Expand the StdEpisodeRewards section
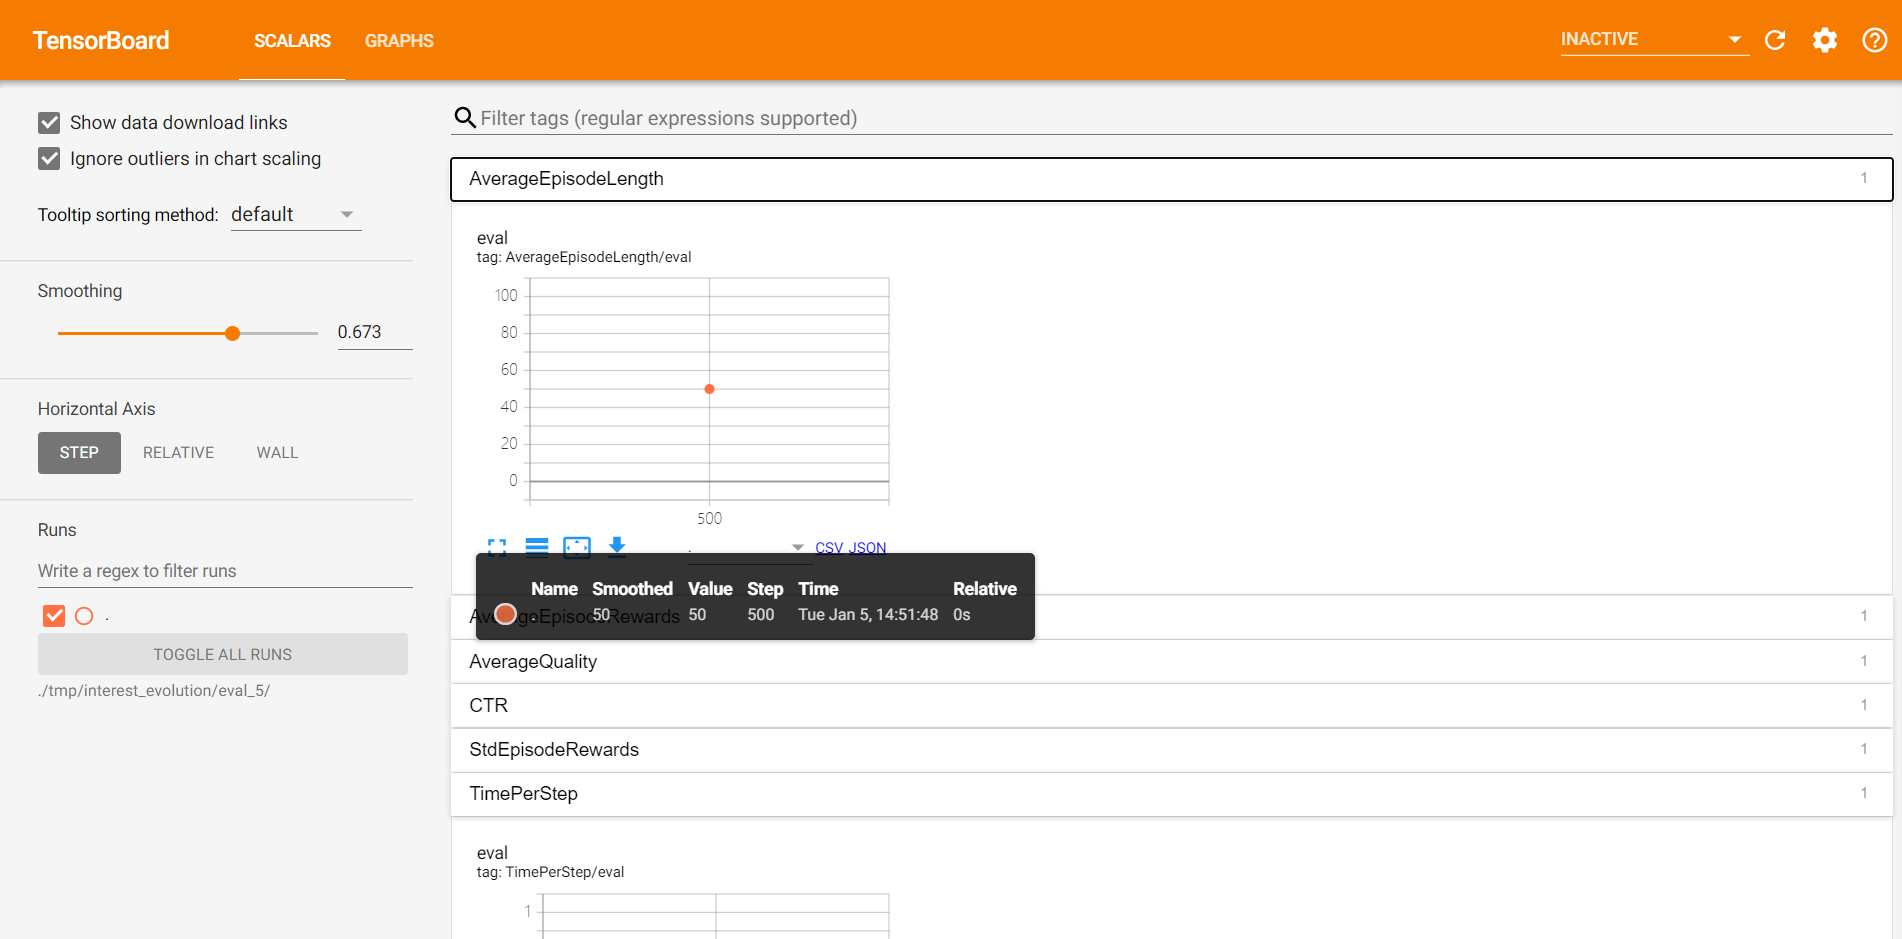 pos(1171,750)
